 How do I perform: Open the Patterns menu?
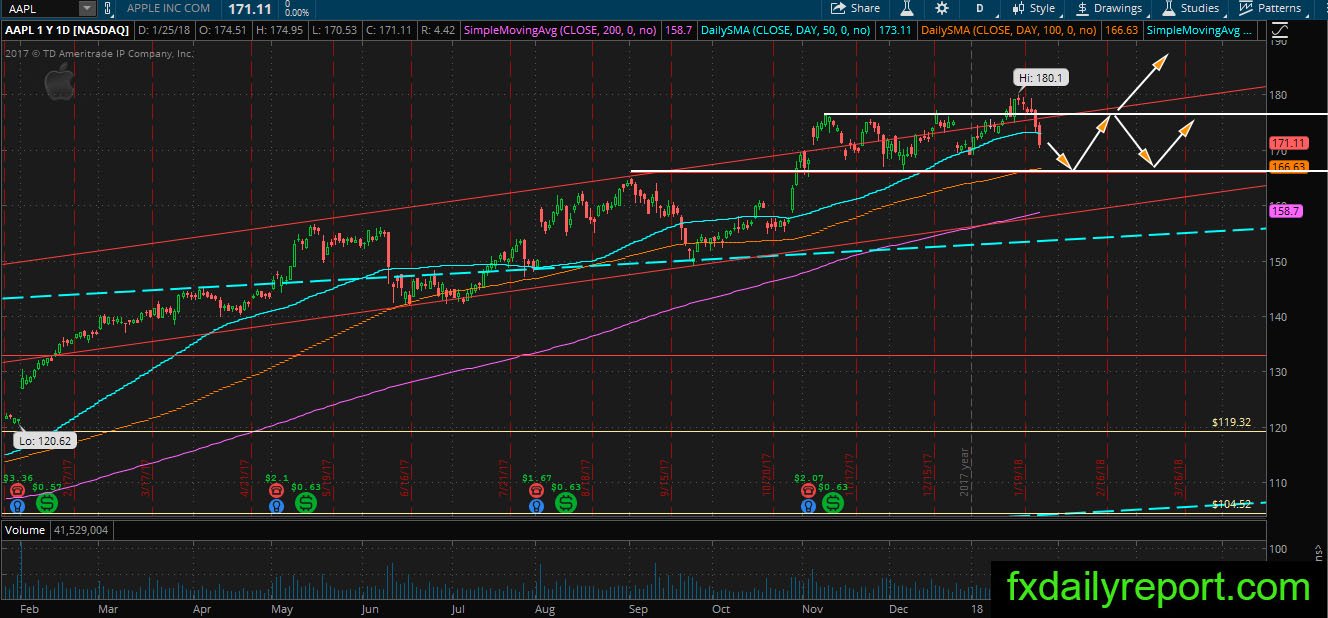[x=1270, y=8]
